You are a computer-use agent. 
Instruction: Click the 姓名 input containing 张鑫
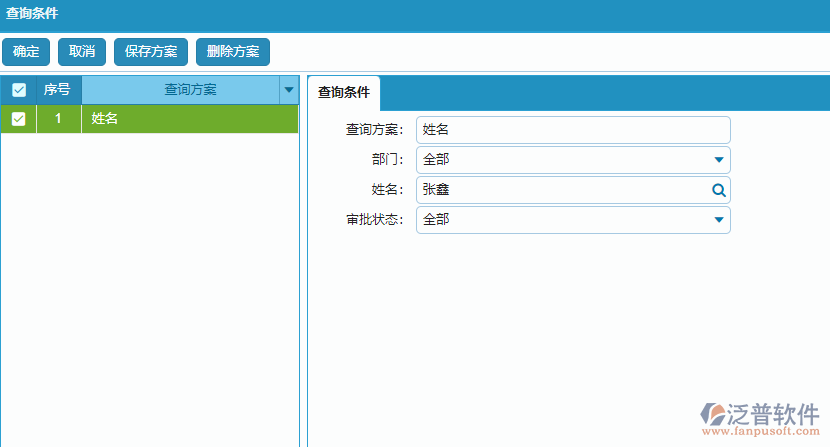pyautogui.click(x=560, y=190)
